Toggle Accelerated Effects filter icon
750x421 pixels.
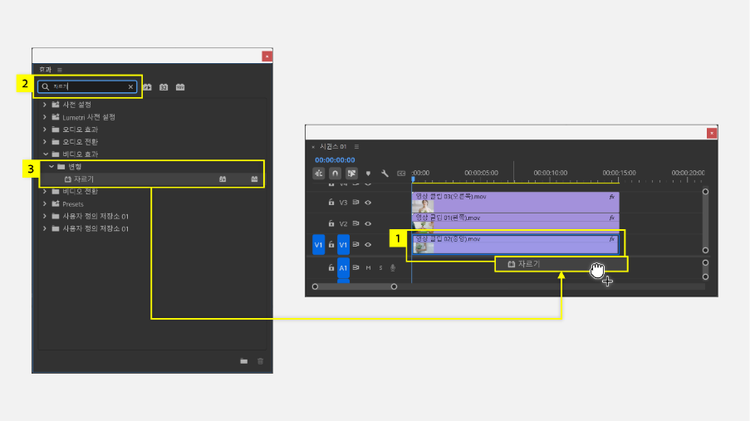click(147, 87)
